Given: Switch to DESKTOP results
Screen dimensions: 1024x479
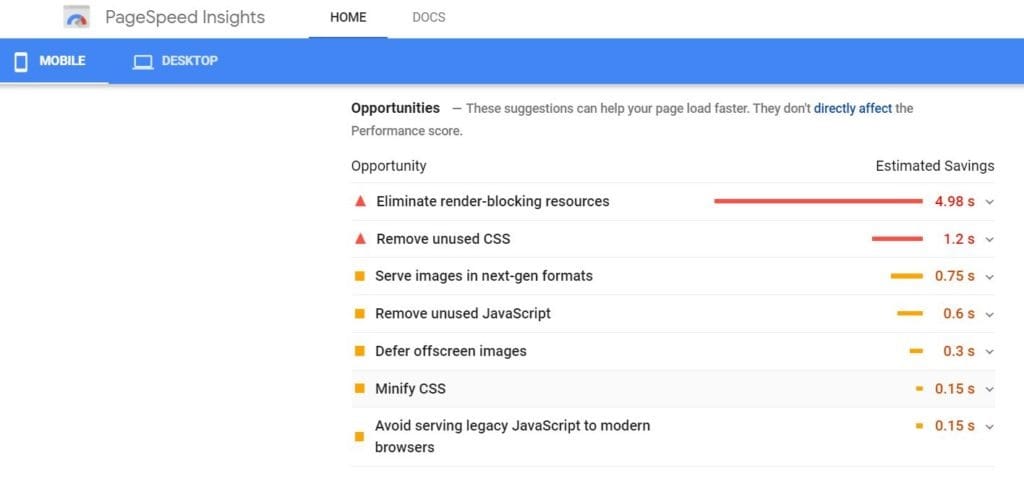Looking at the screenshot, I should (x=175, y=61).
